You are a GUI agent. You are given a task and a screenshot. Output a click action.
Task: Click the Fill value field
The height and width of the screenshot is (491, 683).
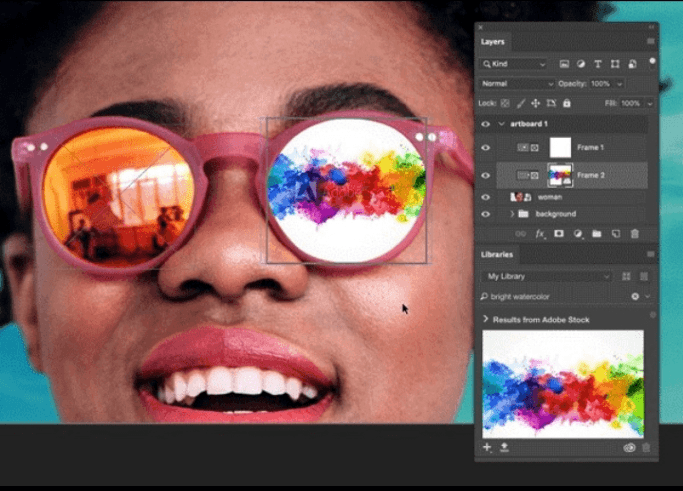[630, 104]
